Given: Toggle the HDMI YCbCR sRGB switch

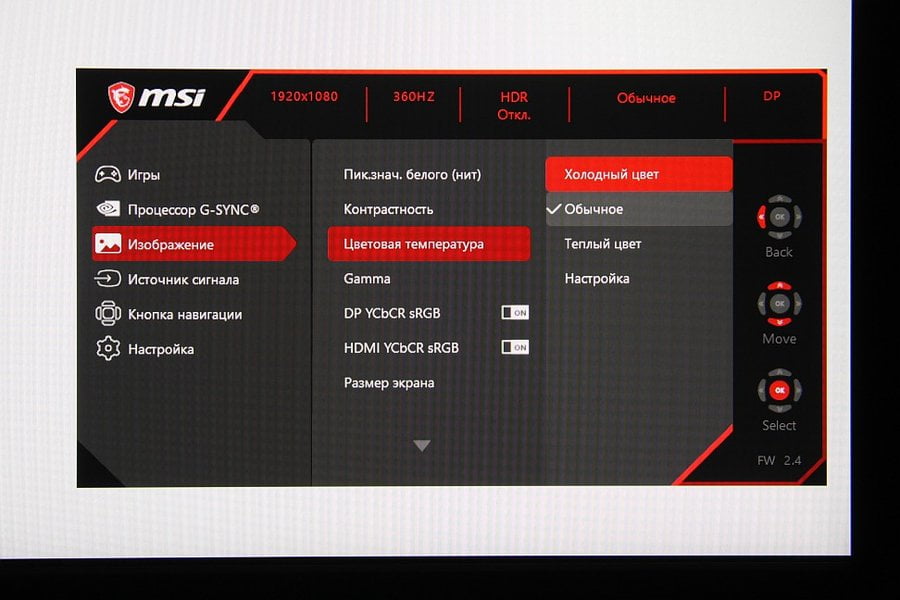Looking at the screenshot, I should (515, 347).
